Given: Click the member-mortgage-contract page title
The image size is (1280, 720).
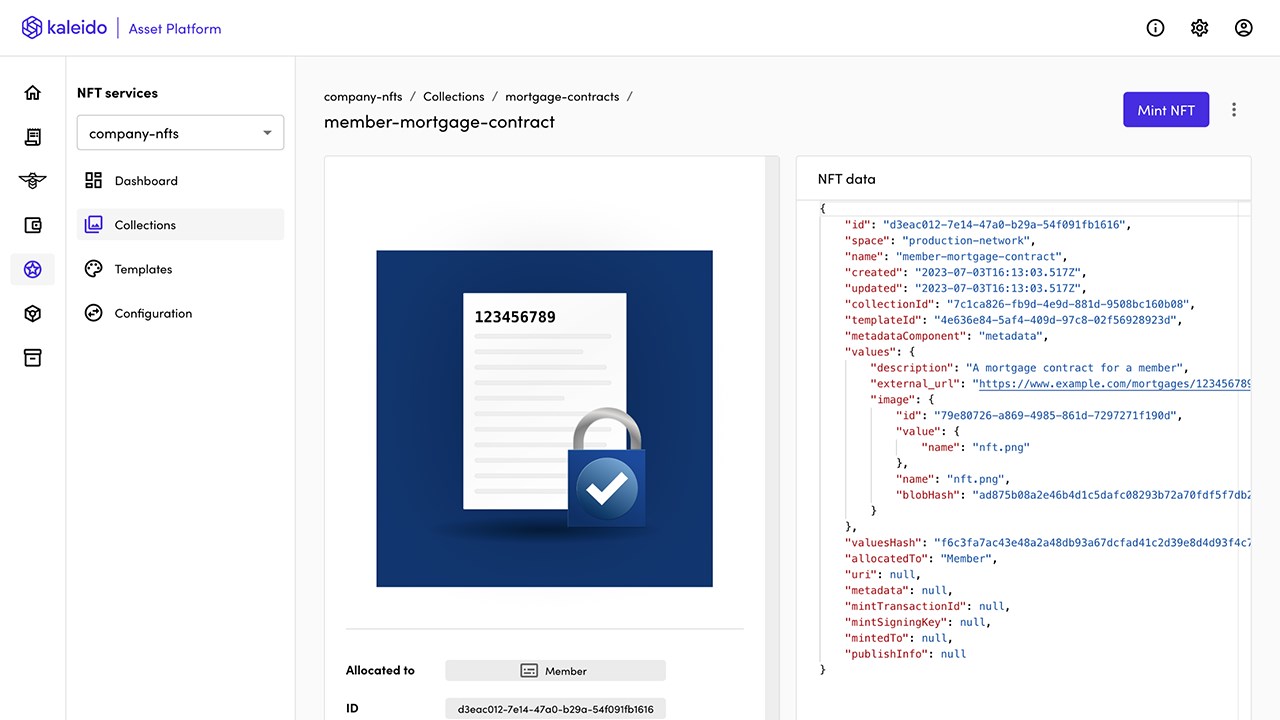Looking at the screenshot, I should coord(439,122).
